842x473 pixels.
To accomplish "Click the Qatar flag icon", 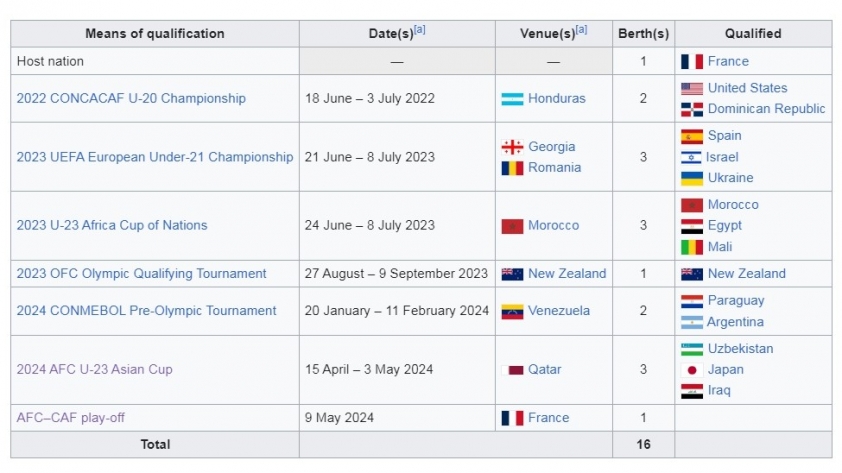I will (x=512, y=370).
